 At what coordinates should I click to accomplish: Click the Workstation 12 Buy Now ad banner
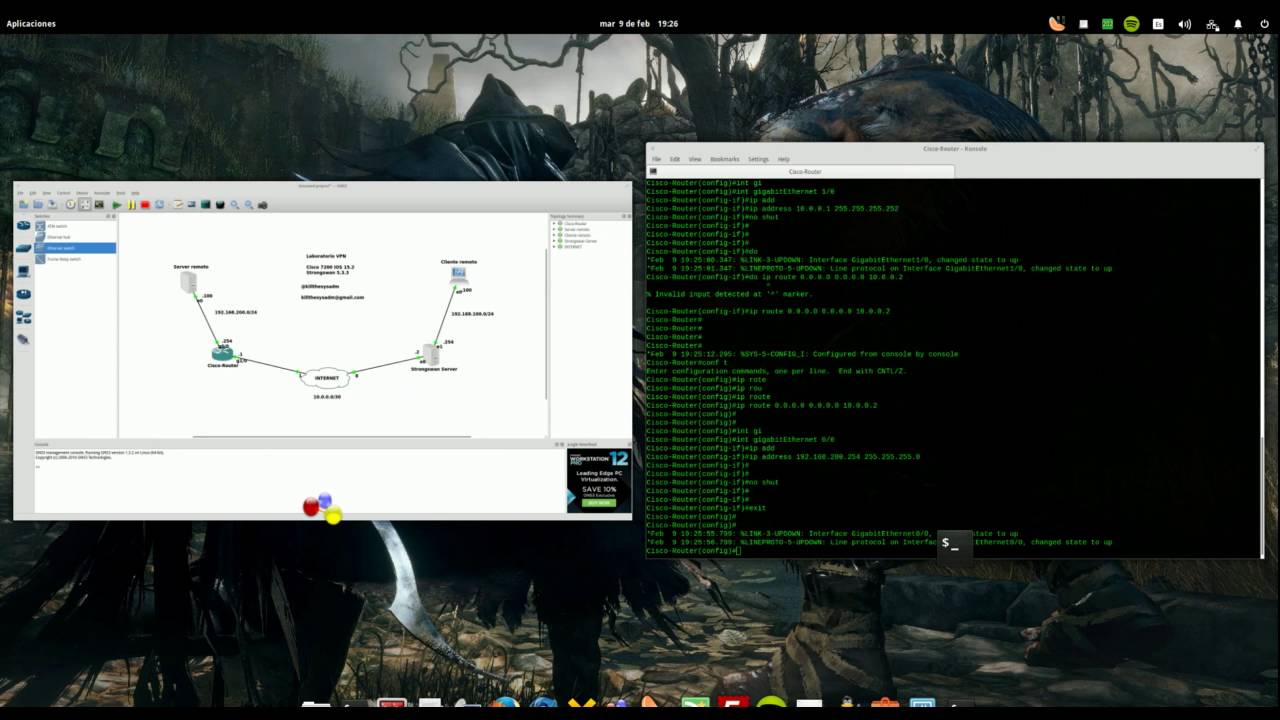(x=598, y=481)
